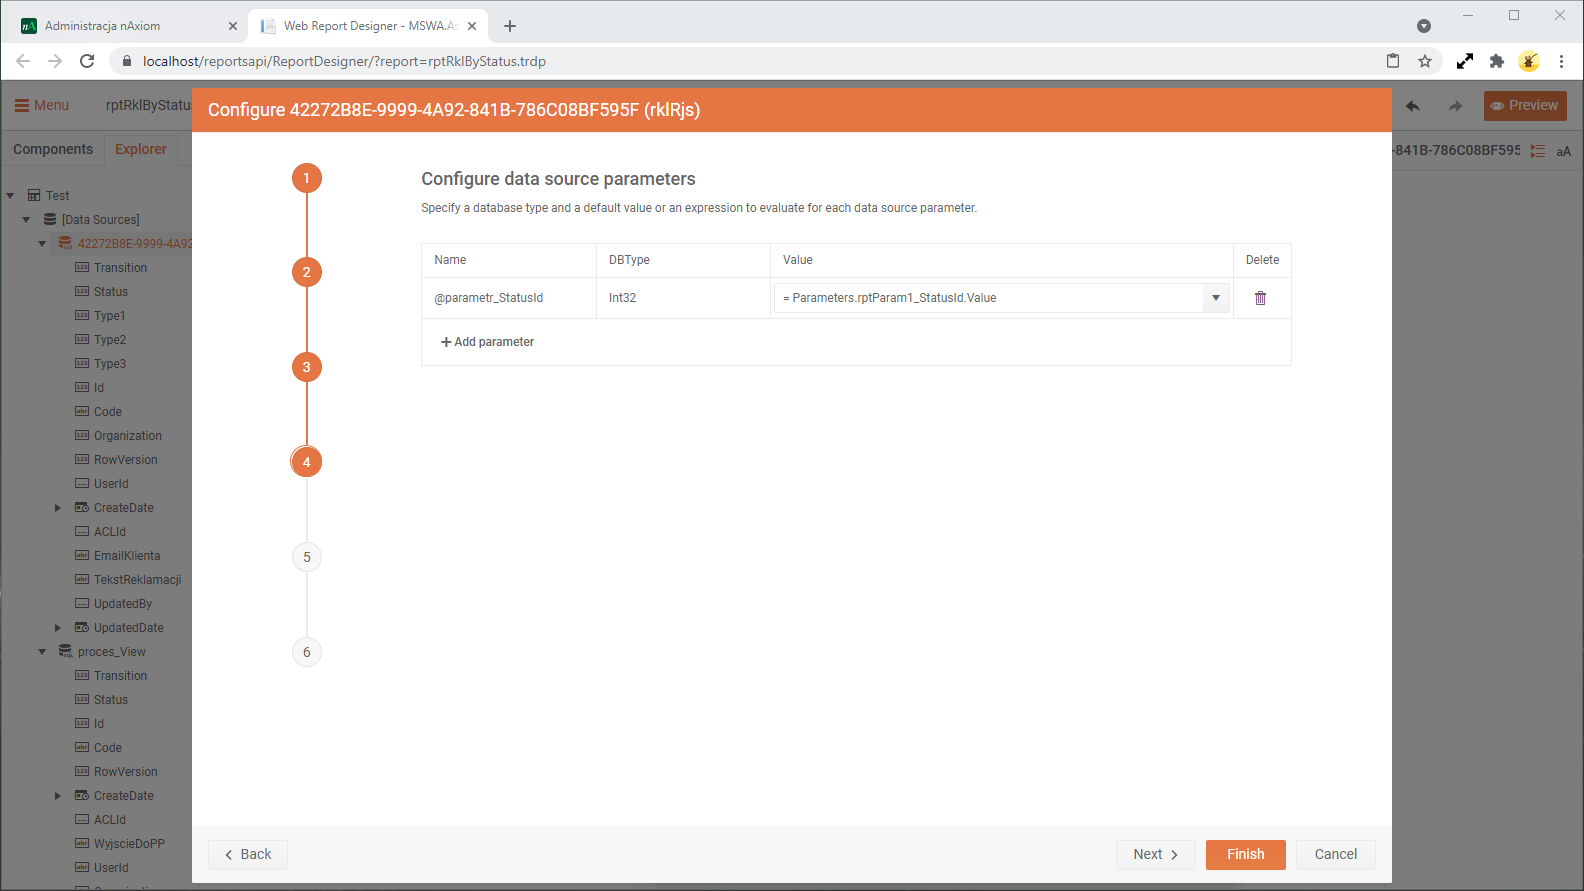This screenshot has width=1584, height=891.
Task: Collapse the proces_View data source node
Action: pos(42,652)
